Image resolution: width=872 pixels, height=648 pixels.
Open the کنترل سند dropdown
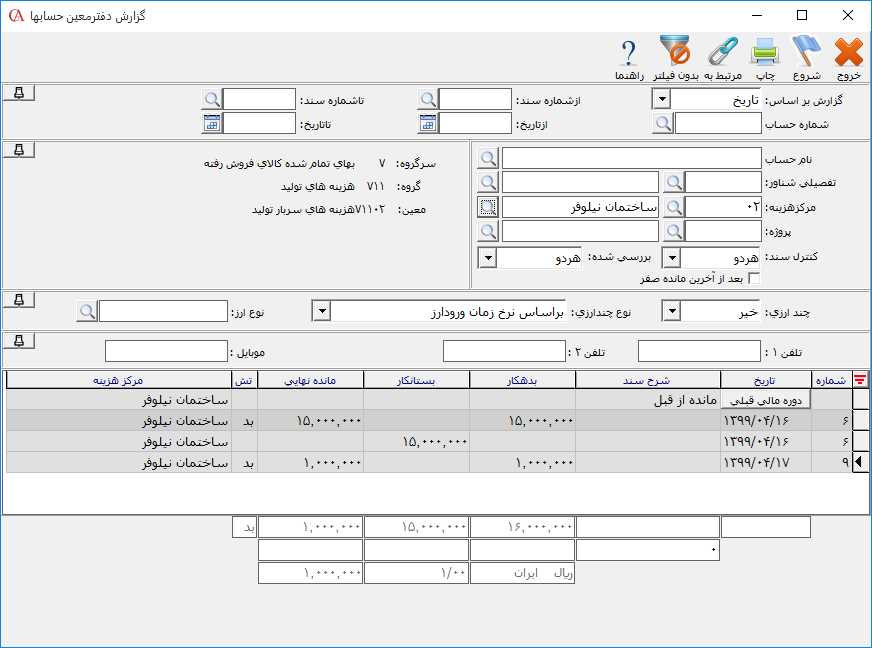click(671, 257)
